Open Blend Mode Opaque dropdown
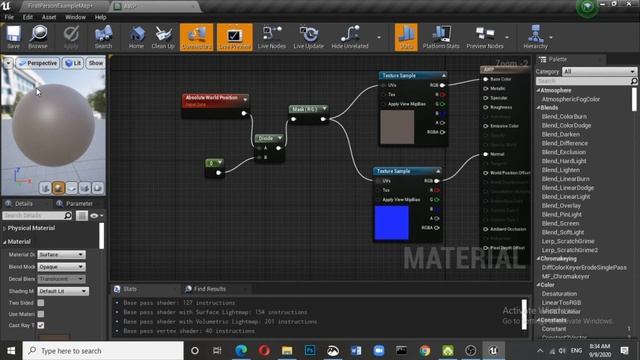The image size is (640, 360). (61, 267)
